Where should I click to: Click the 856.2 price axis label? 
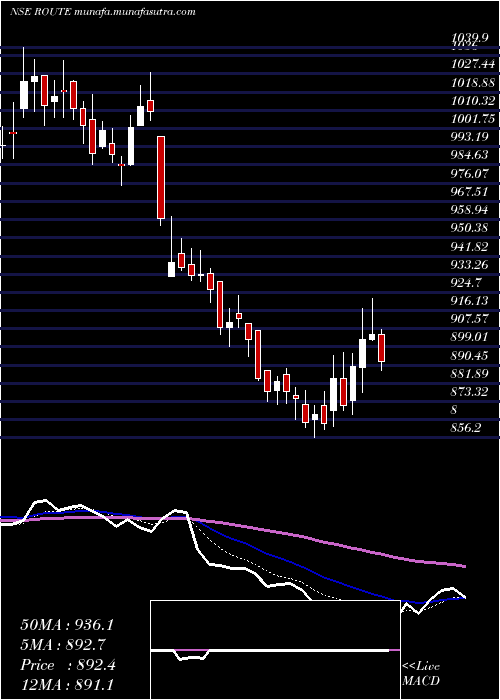click(x=467, y=428)
